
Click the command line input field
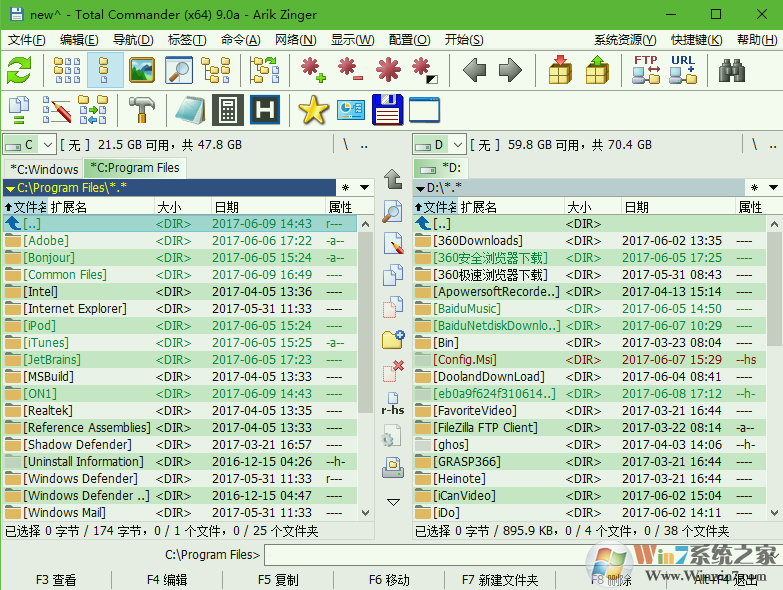tap(521, 555)
